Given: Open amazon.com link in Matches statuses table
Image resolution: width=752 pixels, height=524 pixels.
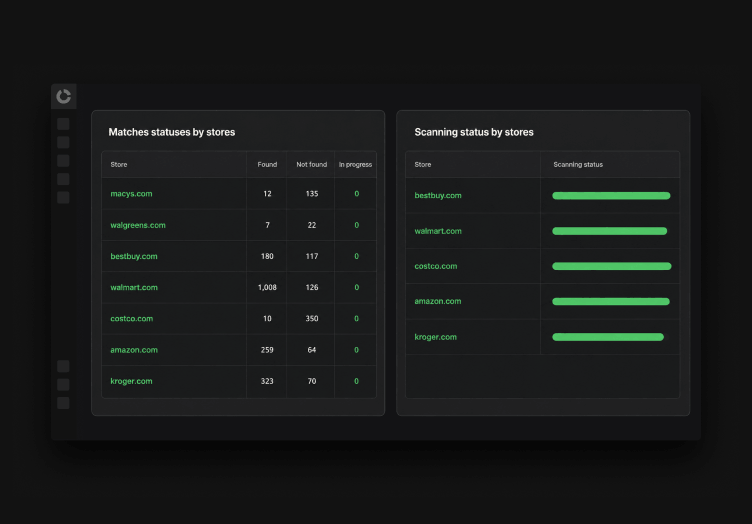Looking at the screenshot, I should coord(134,350).
